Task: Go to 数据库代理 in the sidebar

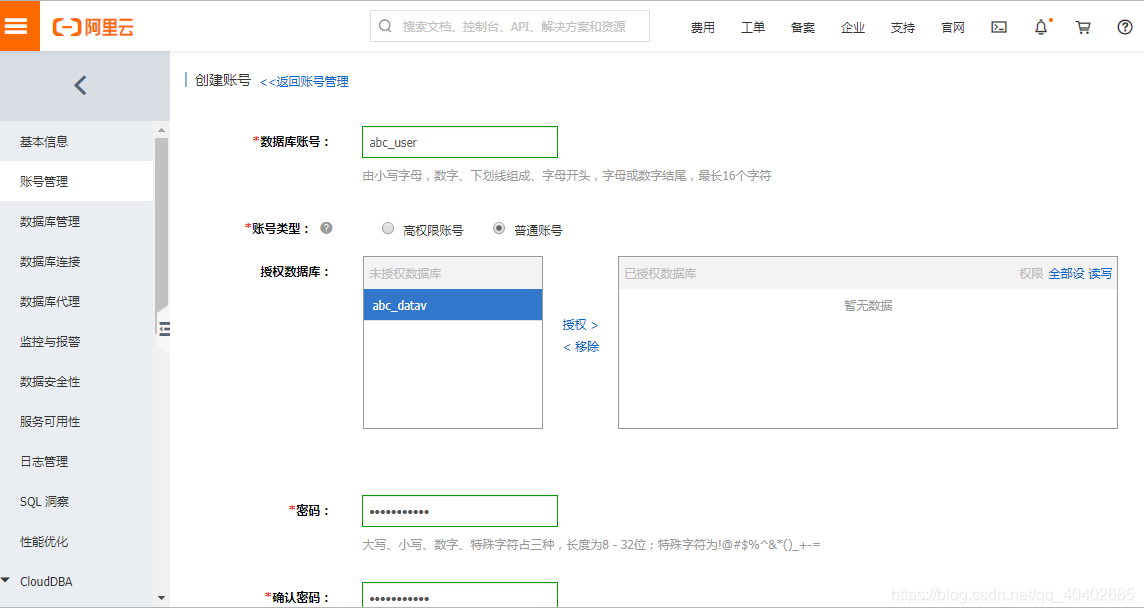Action: click(77, 301)
